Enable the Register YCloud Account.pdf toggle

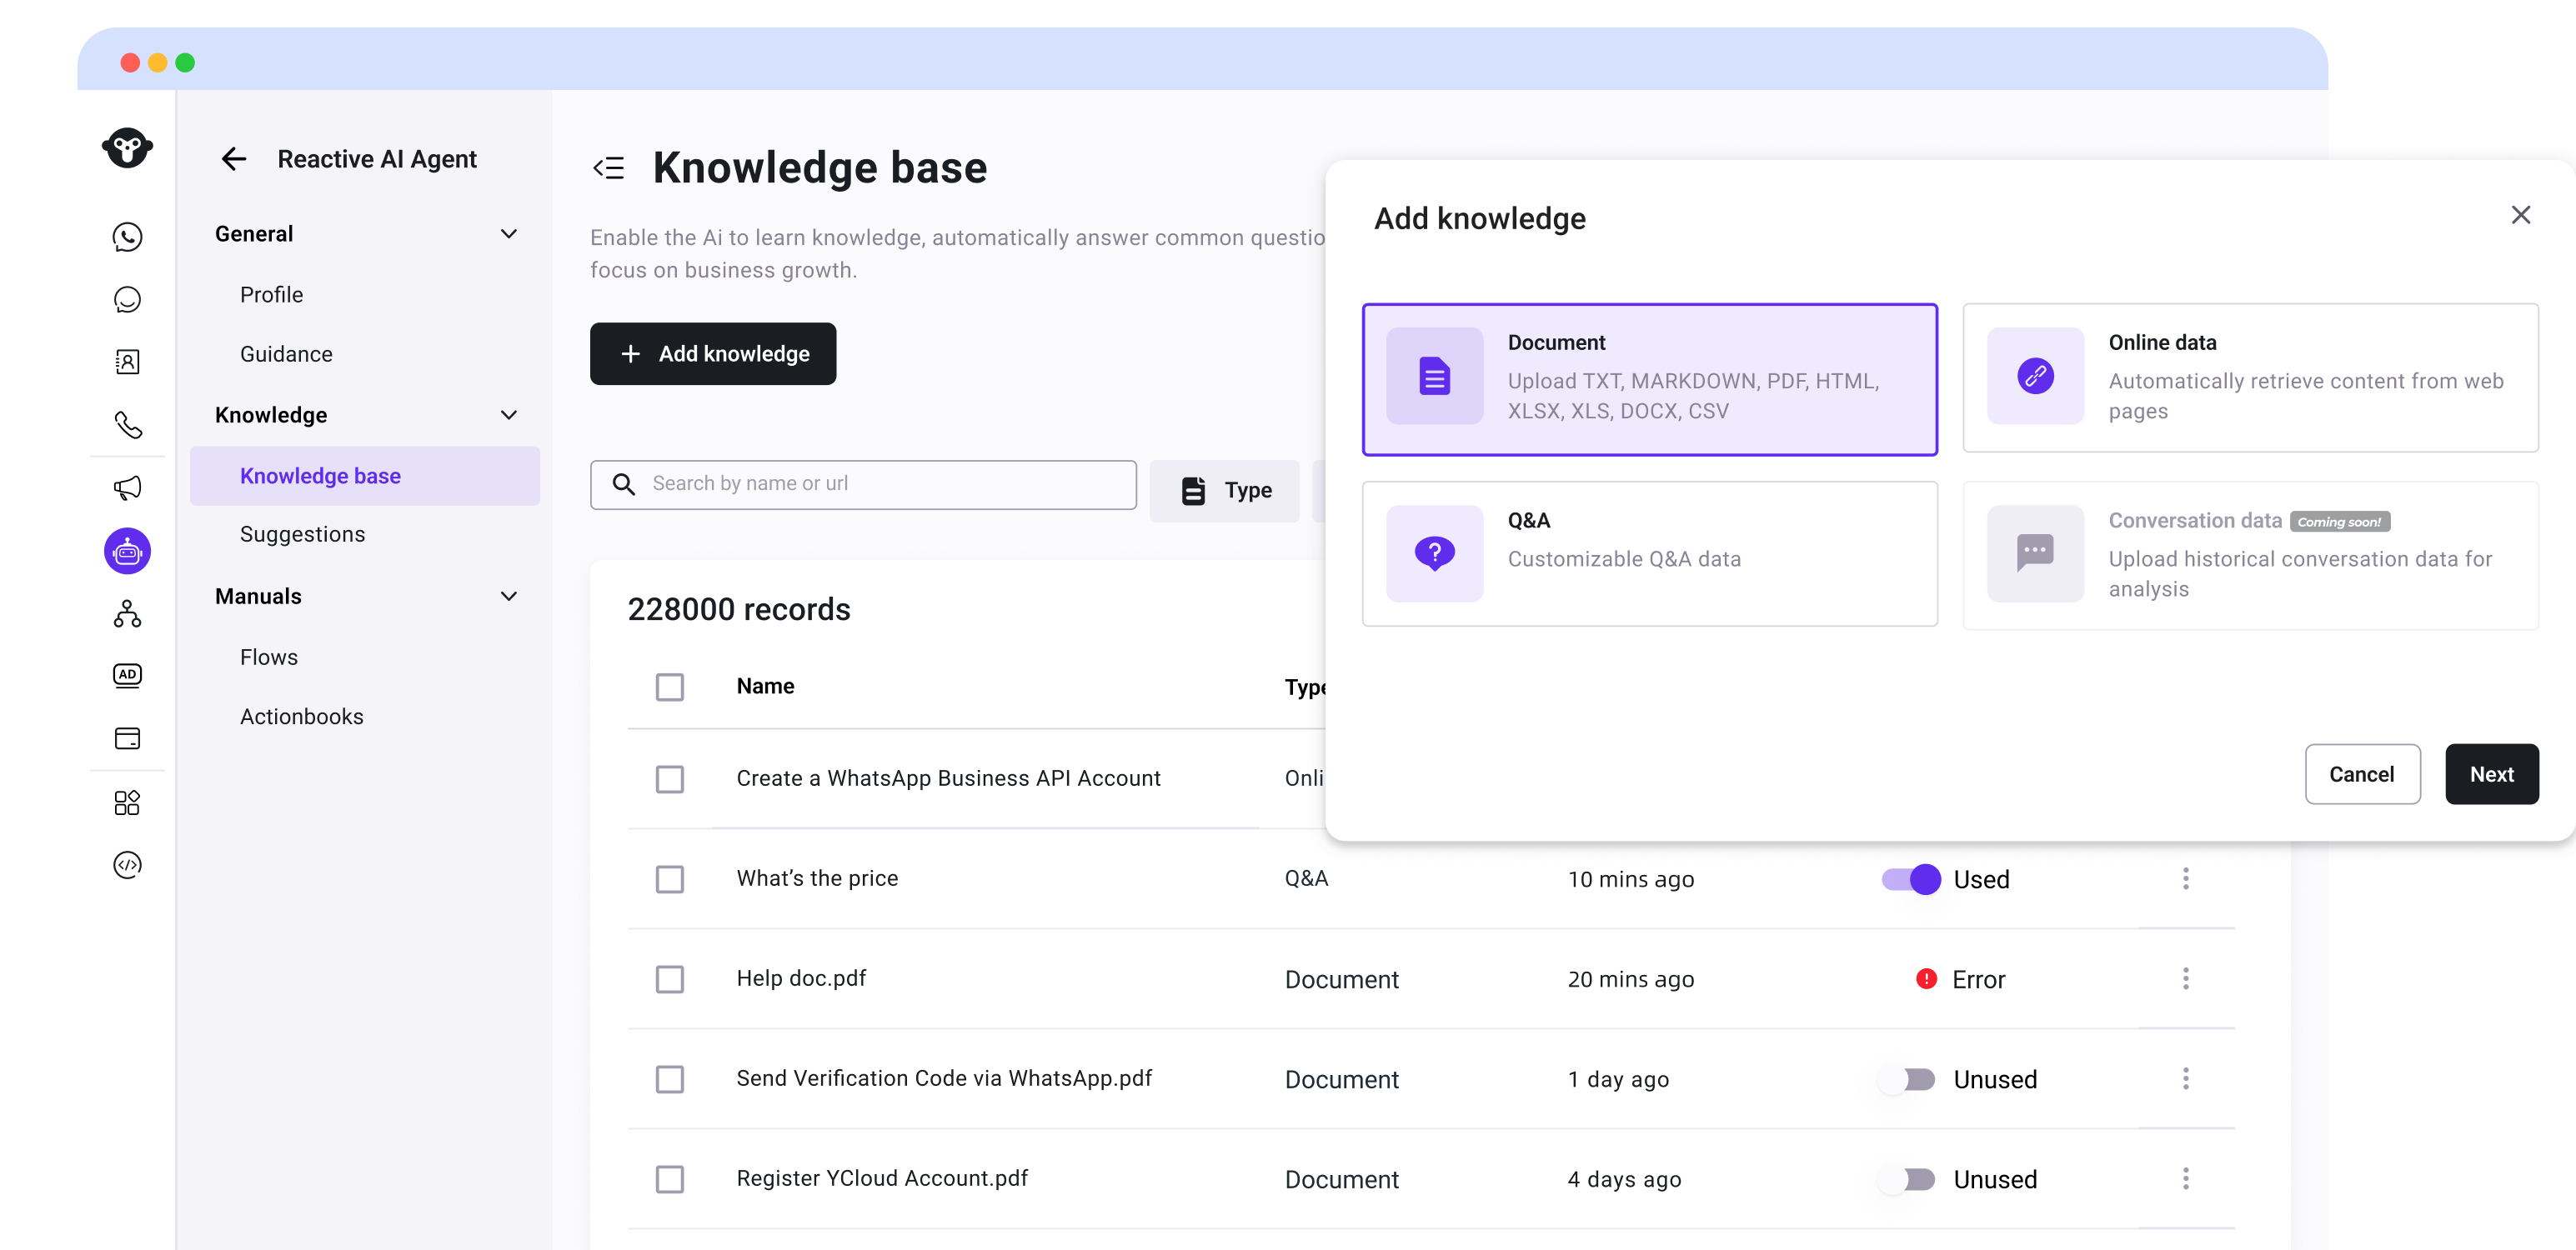click(1908, 1179)
